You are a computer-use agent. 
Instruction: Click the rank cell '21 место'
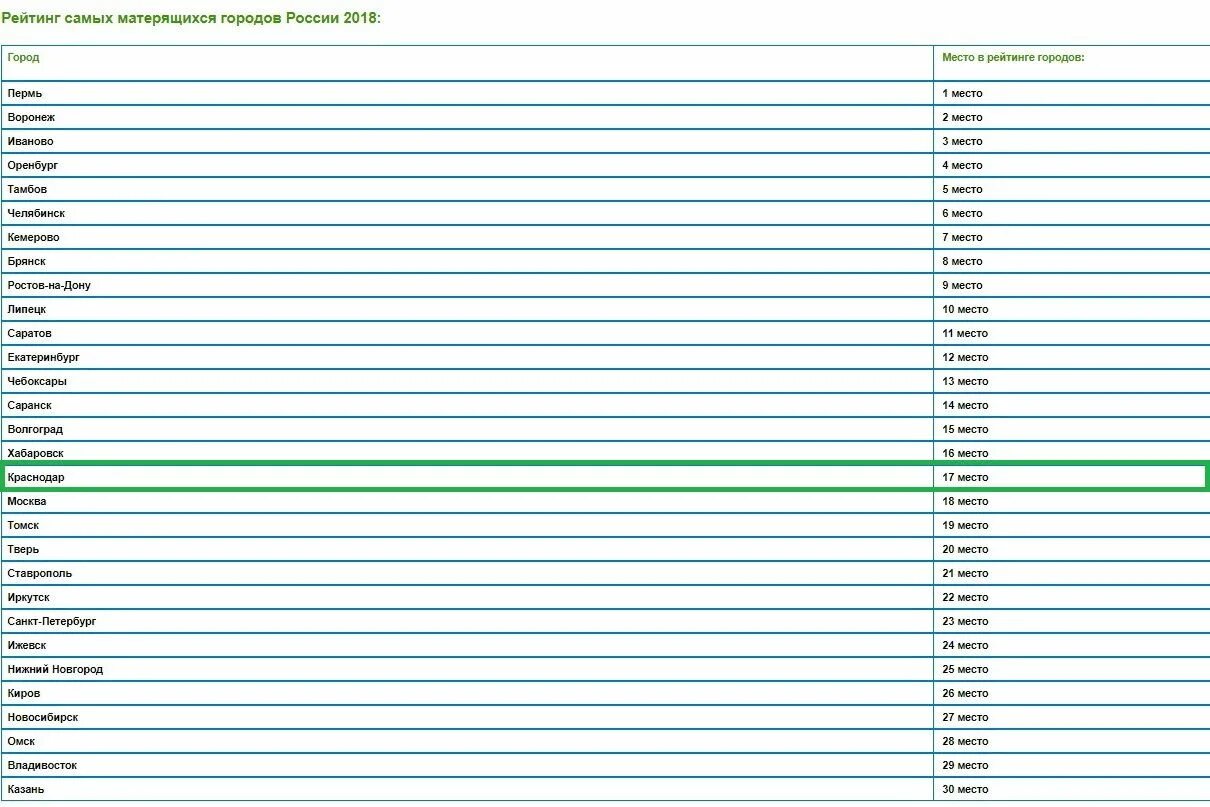pos(1072,573)
